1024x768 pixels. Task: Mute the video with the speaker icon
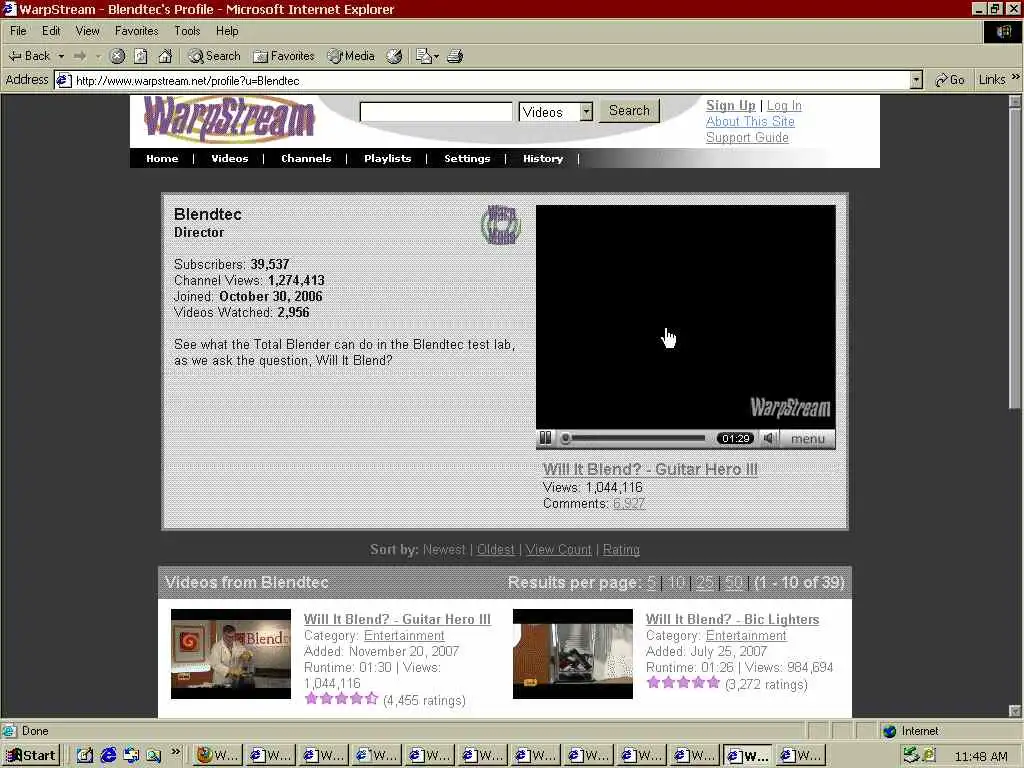(x=770, y=438)
